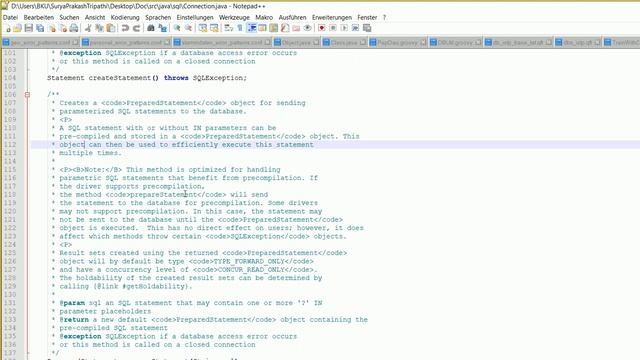
Task: Open the Replace dialog icon
Action: click(162, 28)
